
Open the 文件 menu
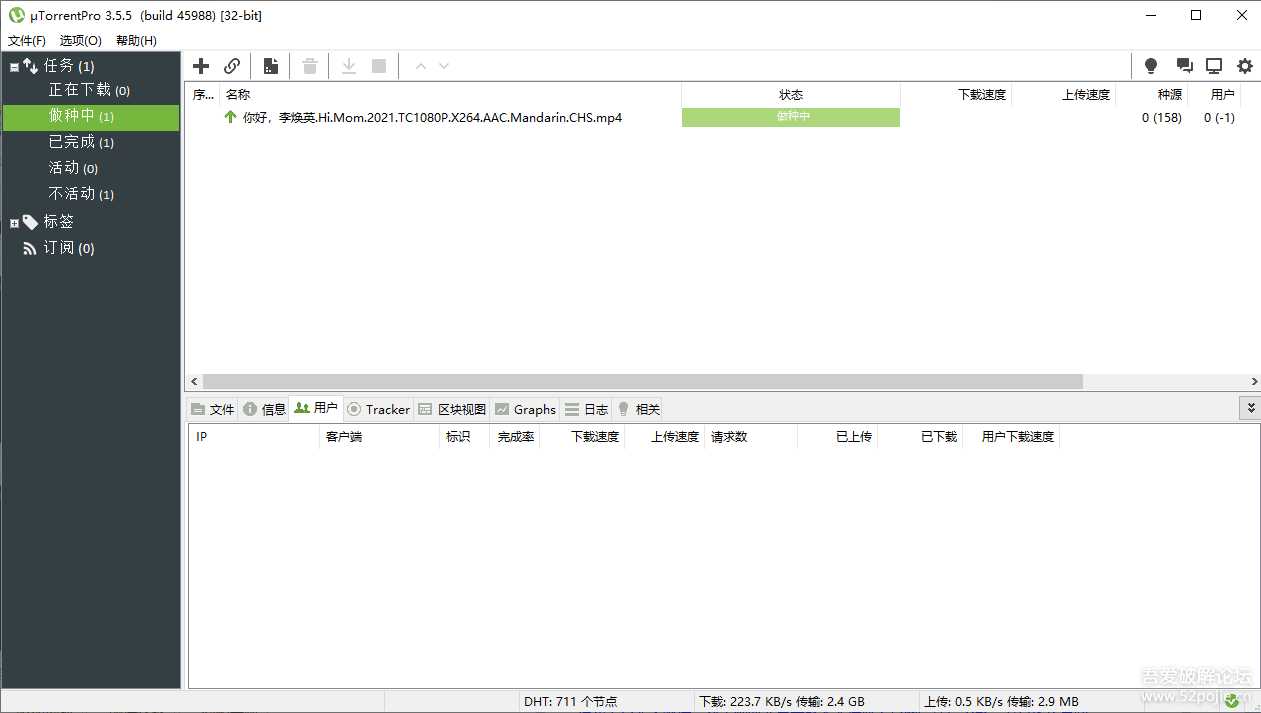click(27, 40)
